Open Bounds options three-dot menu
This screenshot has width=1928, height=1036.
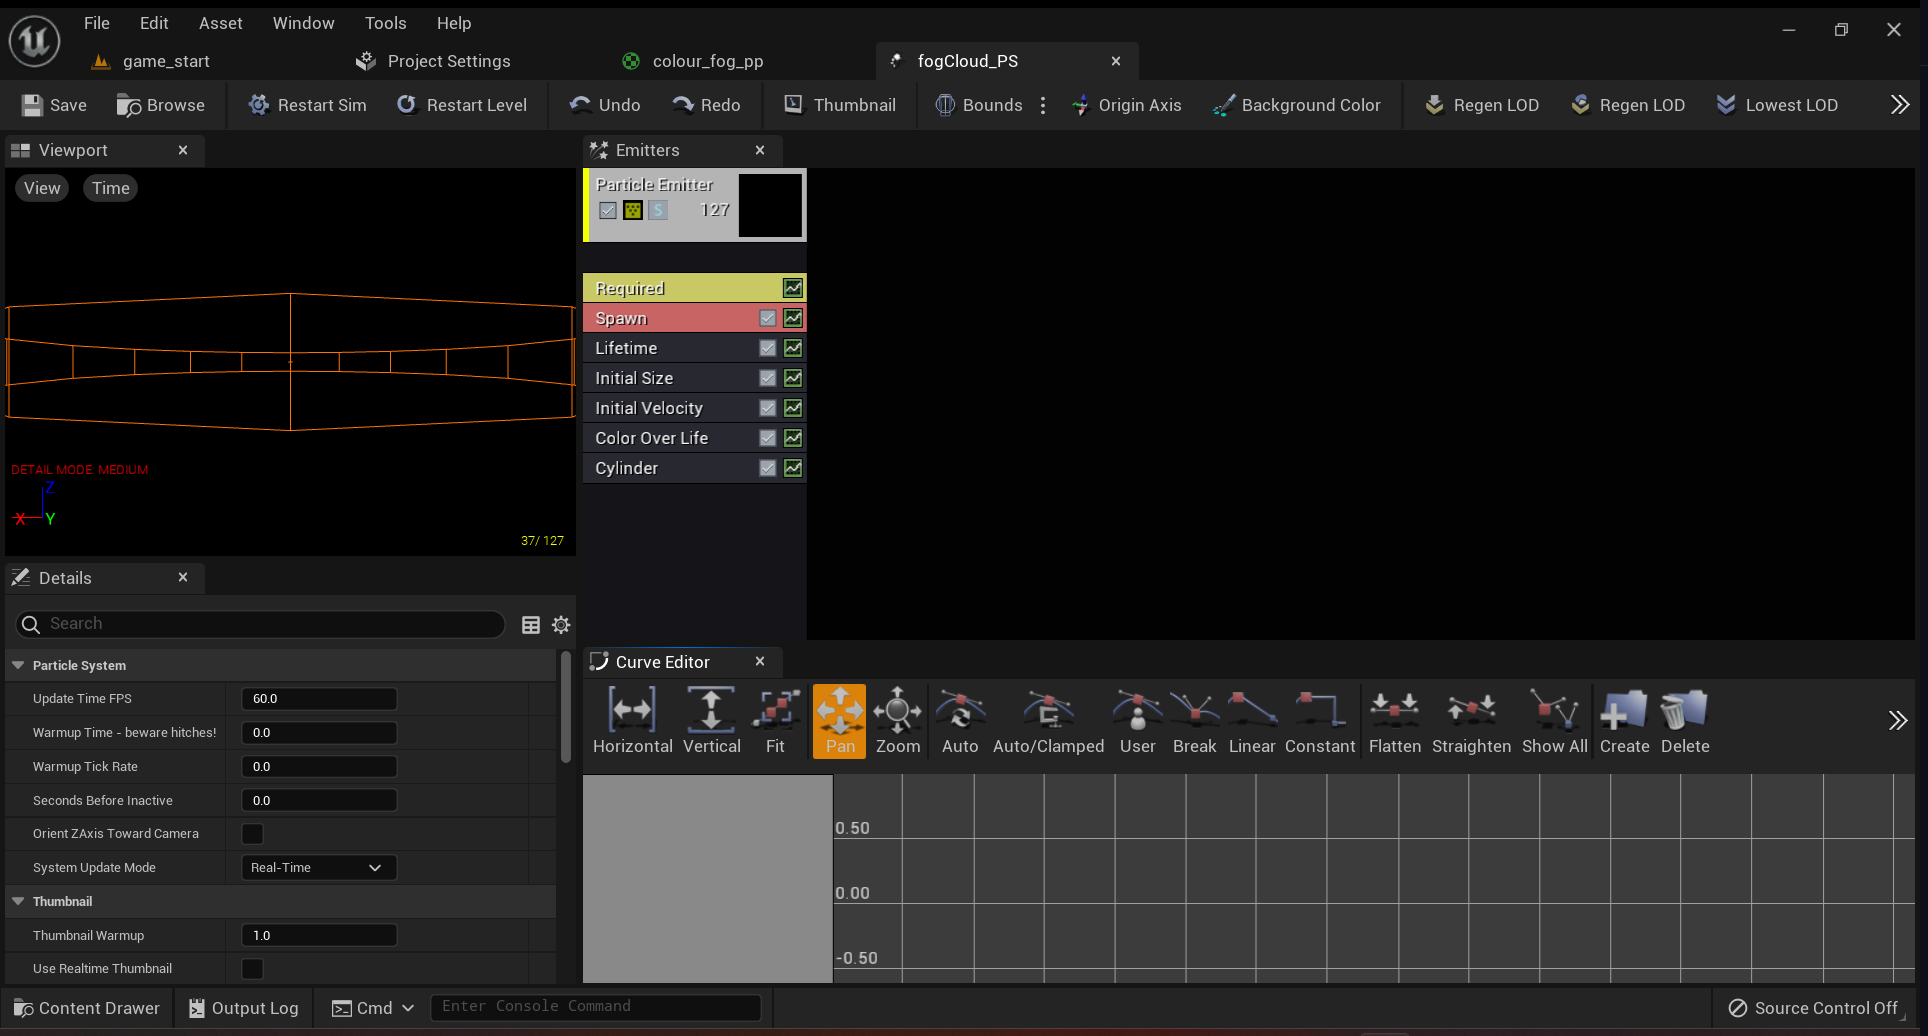1043,105
